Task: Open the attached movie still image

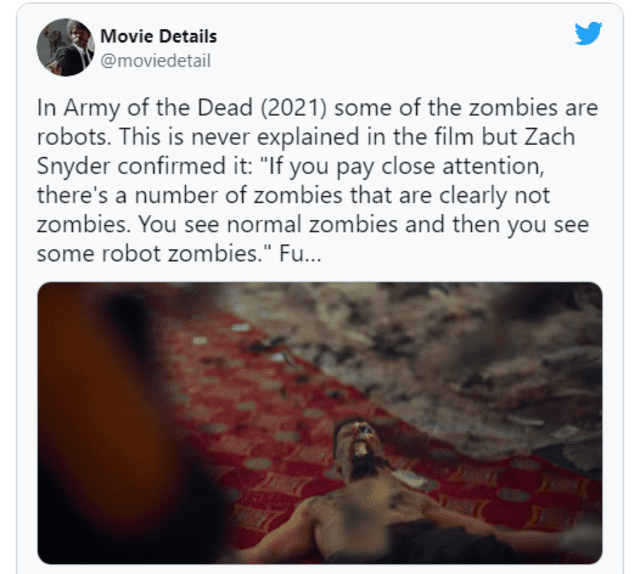Action: tap(320, 423)
